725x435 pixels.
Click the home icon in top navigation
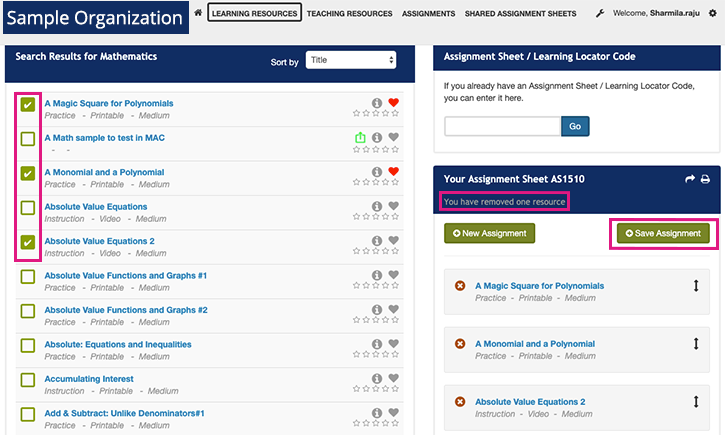(x=198, y=13)
